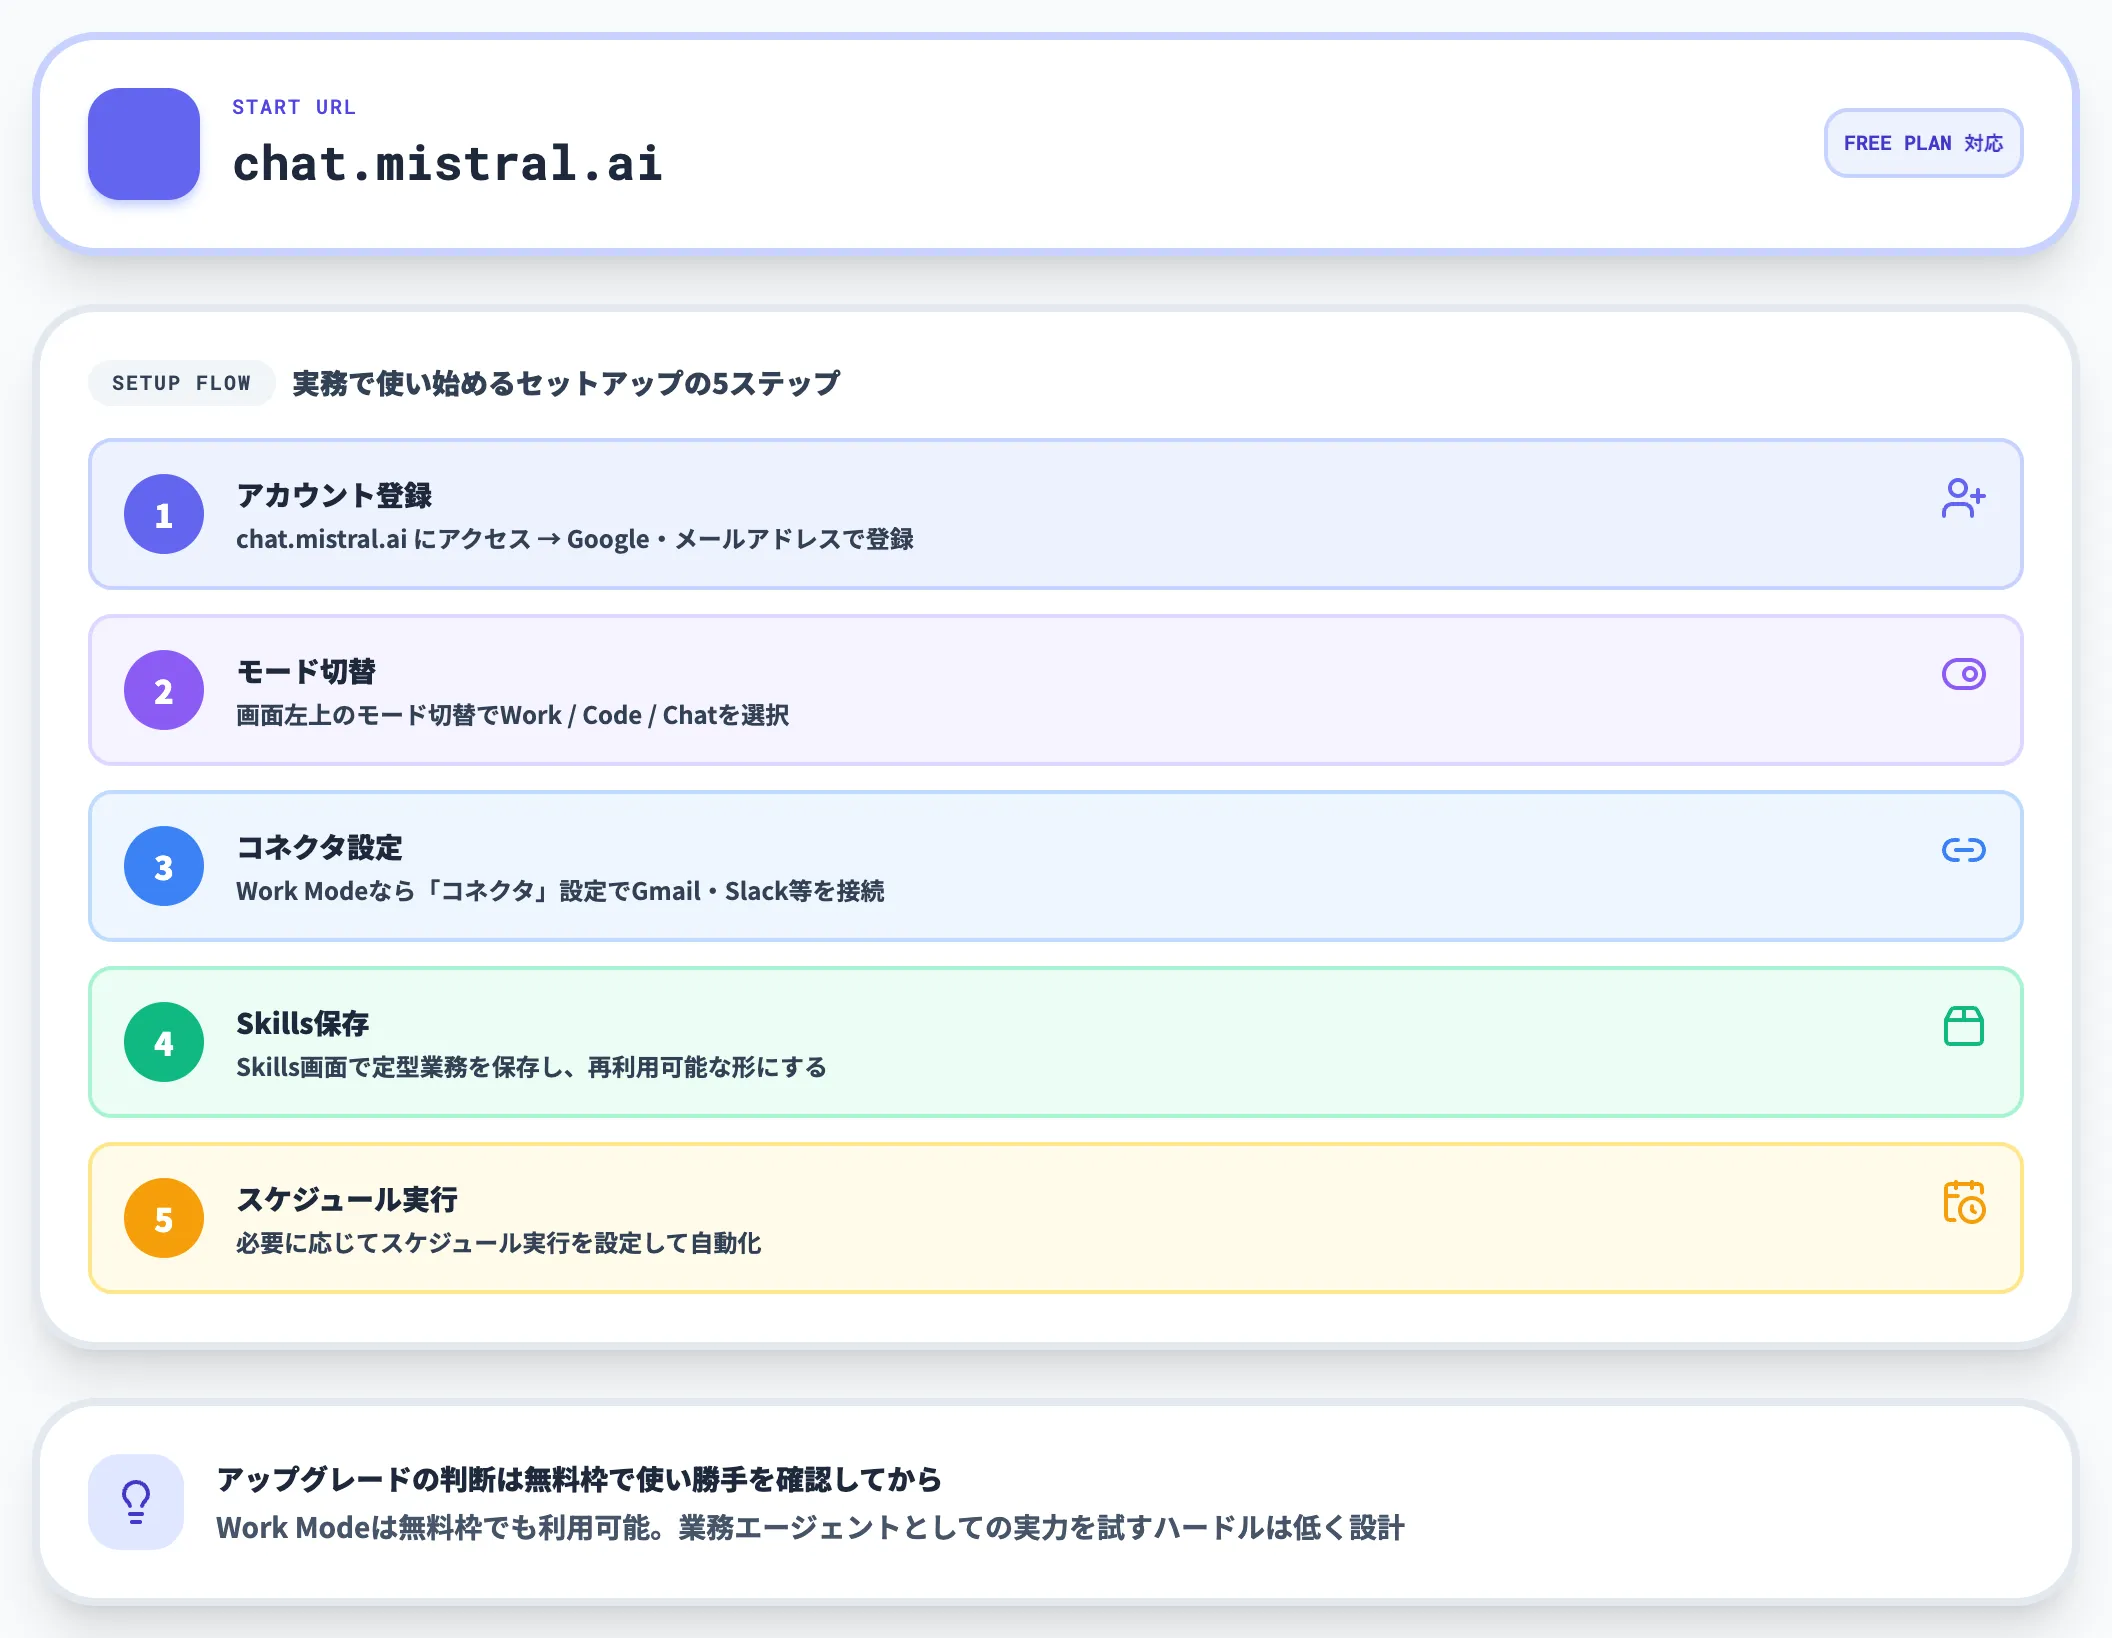Click the text about Work / Code / Chatを選択
This screenshot has height=1638, width=2112.
coord(512,715)
